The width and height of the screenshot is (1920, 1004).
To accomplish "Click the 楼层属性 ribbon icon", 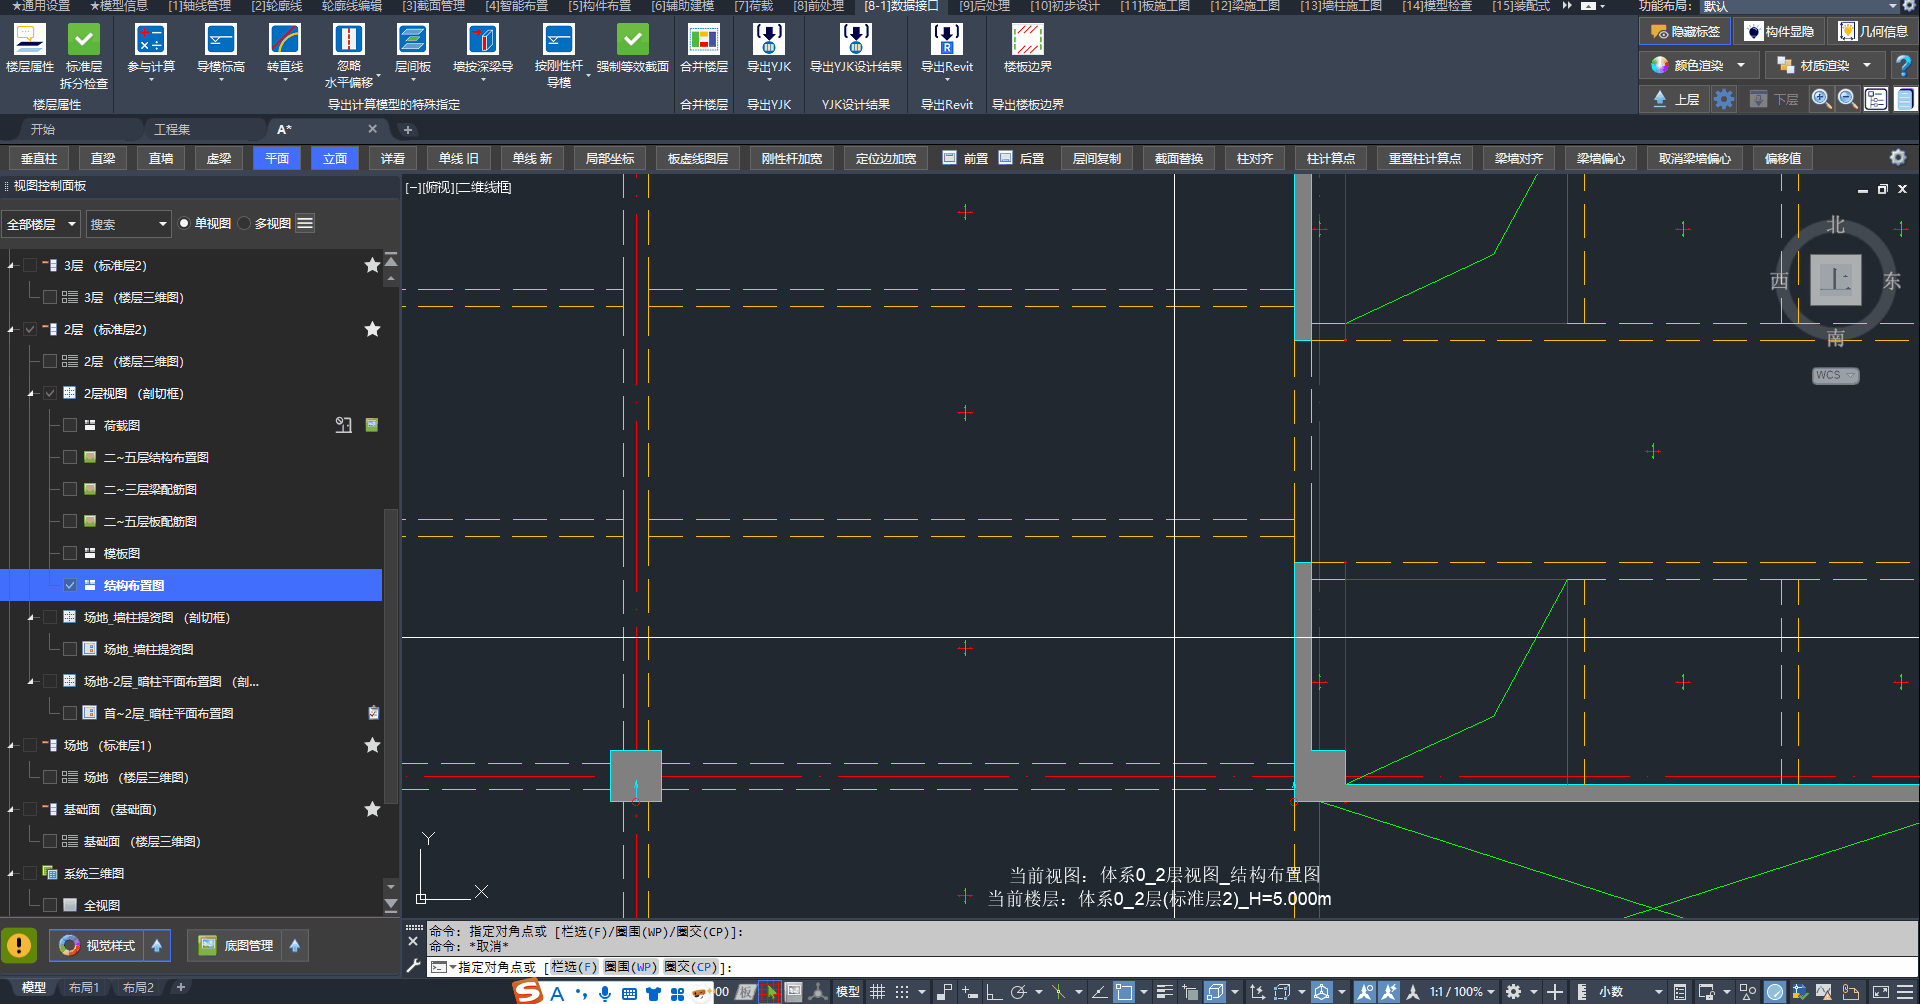I will pyautogui.click(x=29, y=40).
